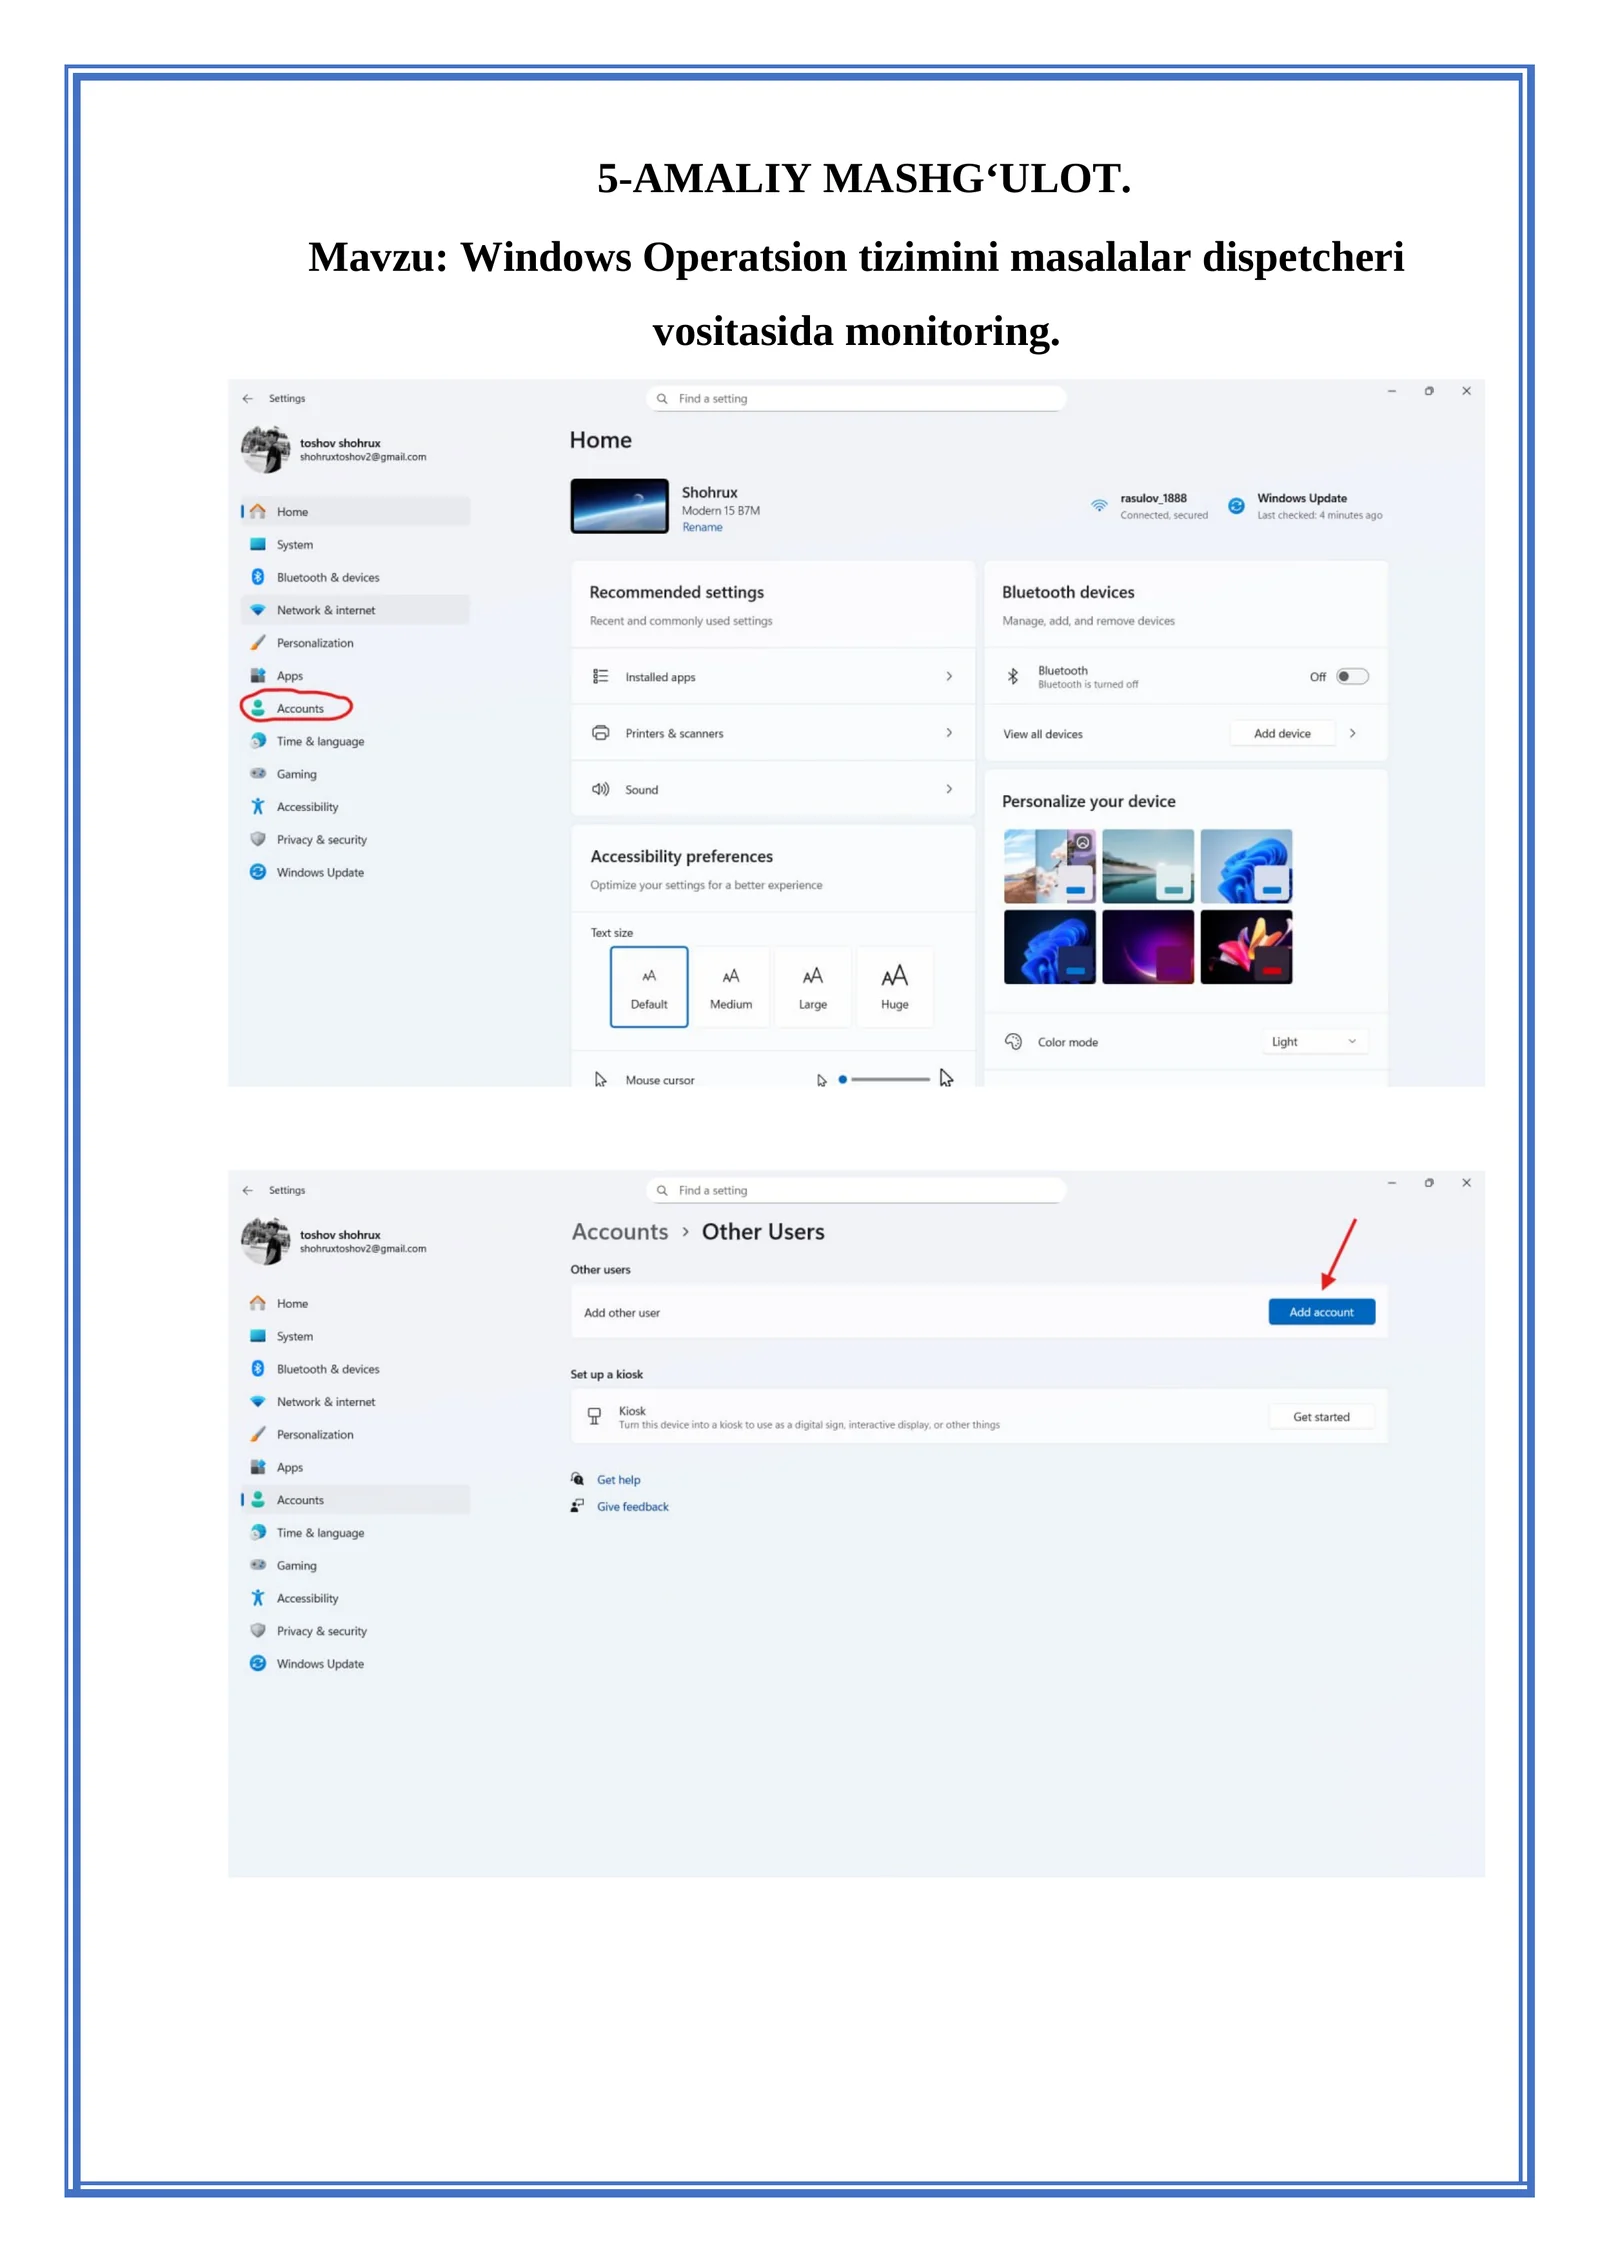This screenshot has height=2262, width=1600.
Task: Click Rename link under Shohrux device
Action: 702,527
